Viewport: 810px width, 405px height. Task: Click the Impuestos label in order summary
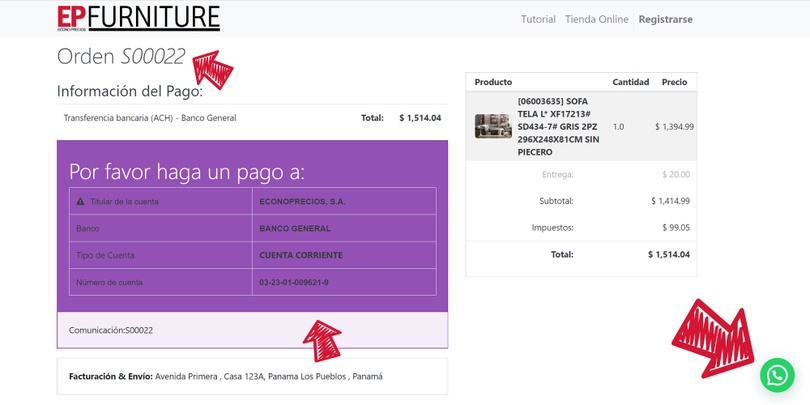click(553, 227)
